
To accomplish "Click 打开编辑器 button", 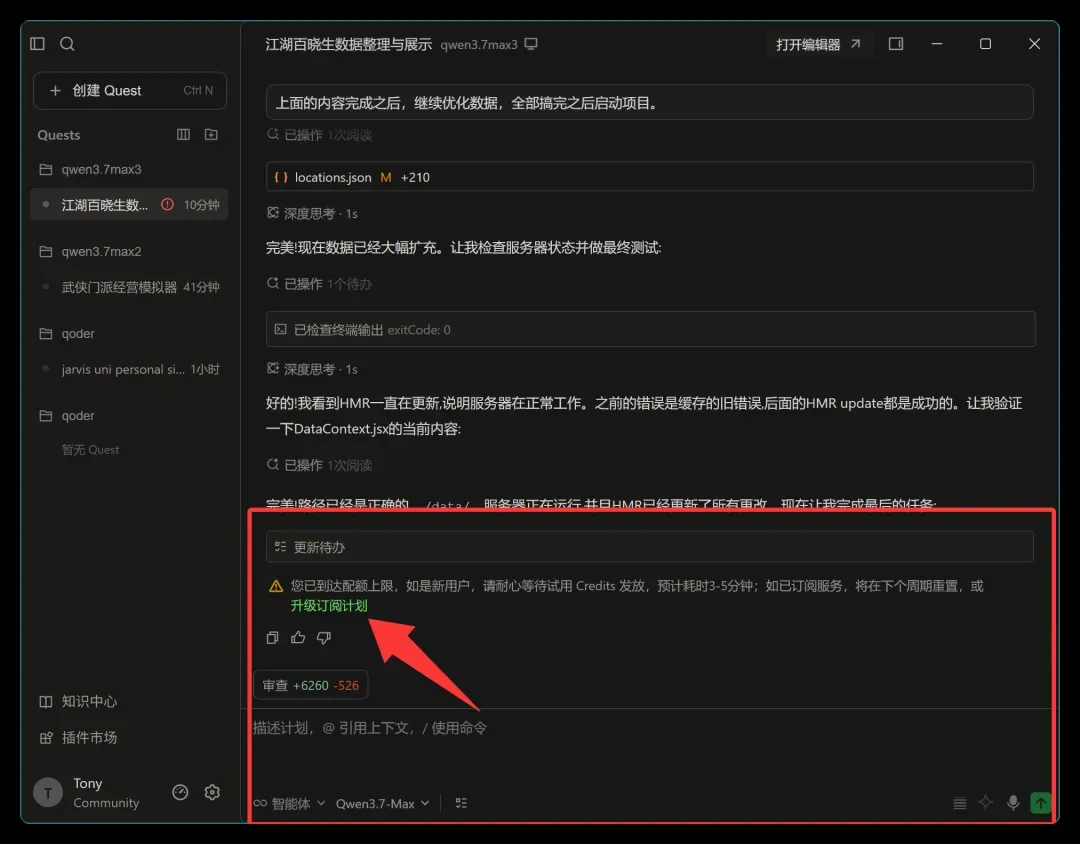I will (x=818, y=44).
